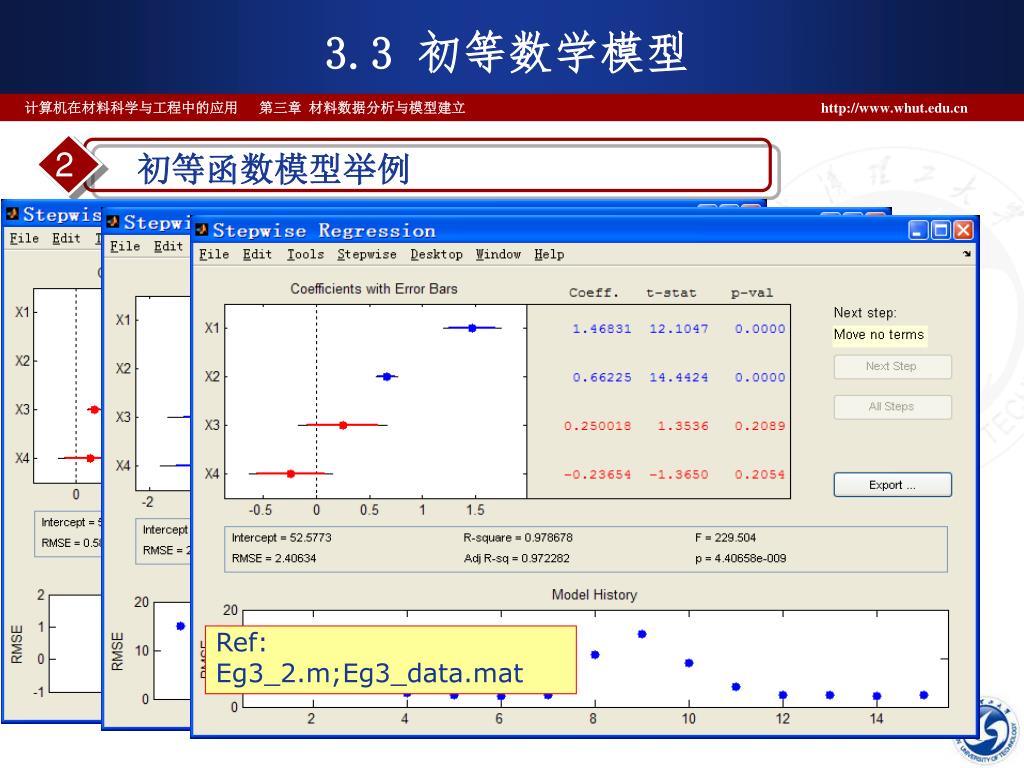Open Edit menu in the middle Stepwise window
This screenshot has width=1024, height=768.
coord(168,246)
